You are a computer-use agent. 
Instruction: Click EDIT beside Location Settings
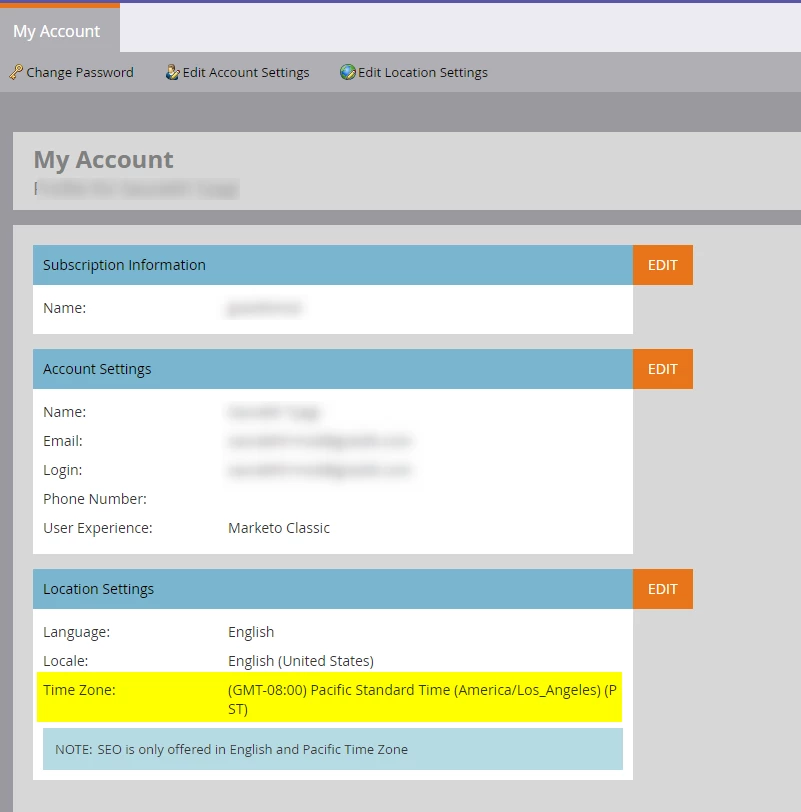663,589
